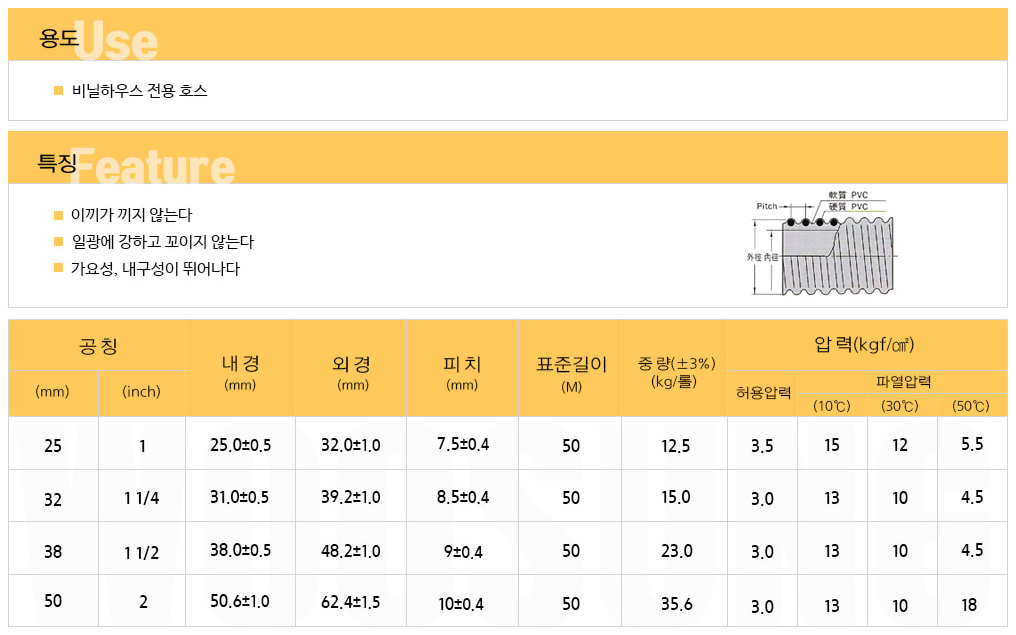Click outer diameter '62.4±1.5' cell
The width and height of the screenshot is (1016, 635).
(351, 602)
